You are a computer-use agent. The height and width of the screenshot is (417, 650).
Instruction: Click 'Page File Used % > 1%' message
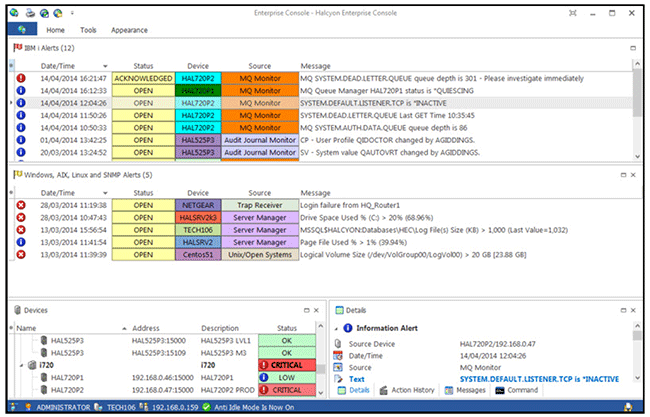coord(354,242)
